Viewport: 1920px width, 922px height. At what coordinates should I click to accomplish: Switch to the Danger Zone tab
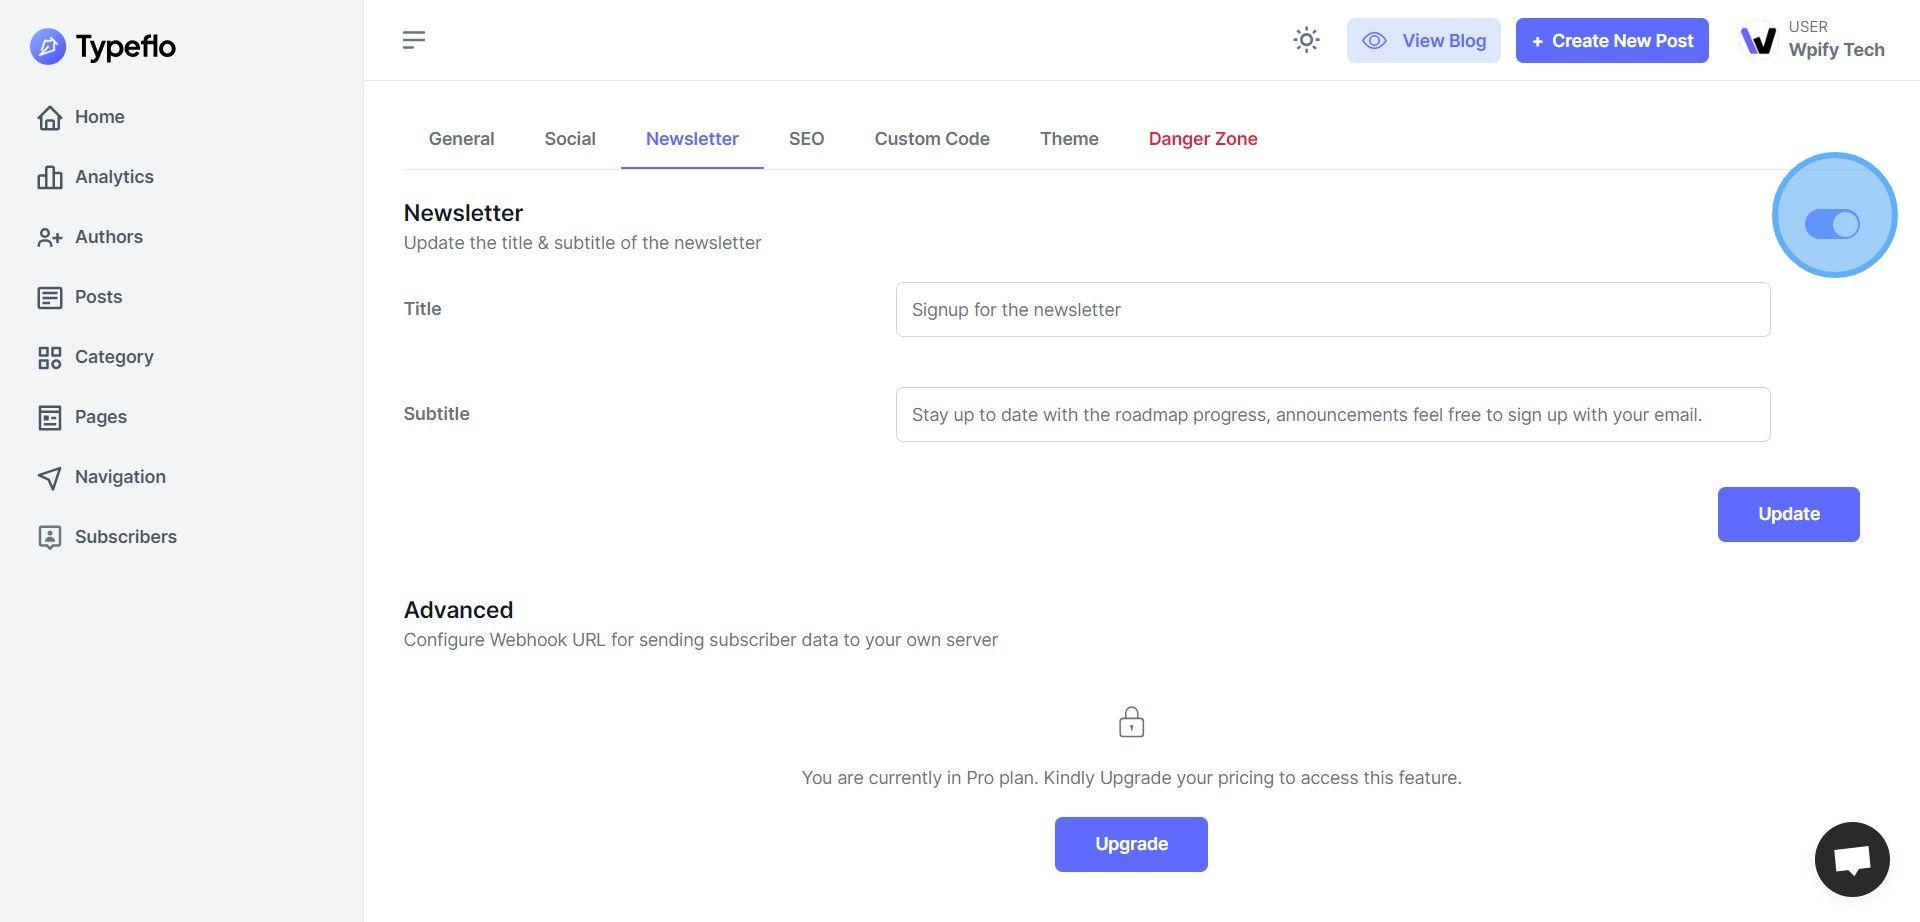(1202, 139)
